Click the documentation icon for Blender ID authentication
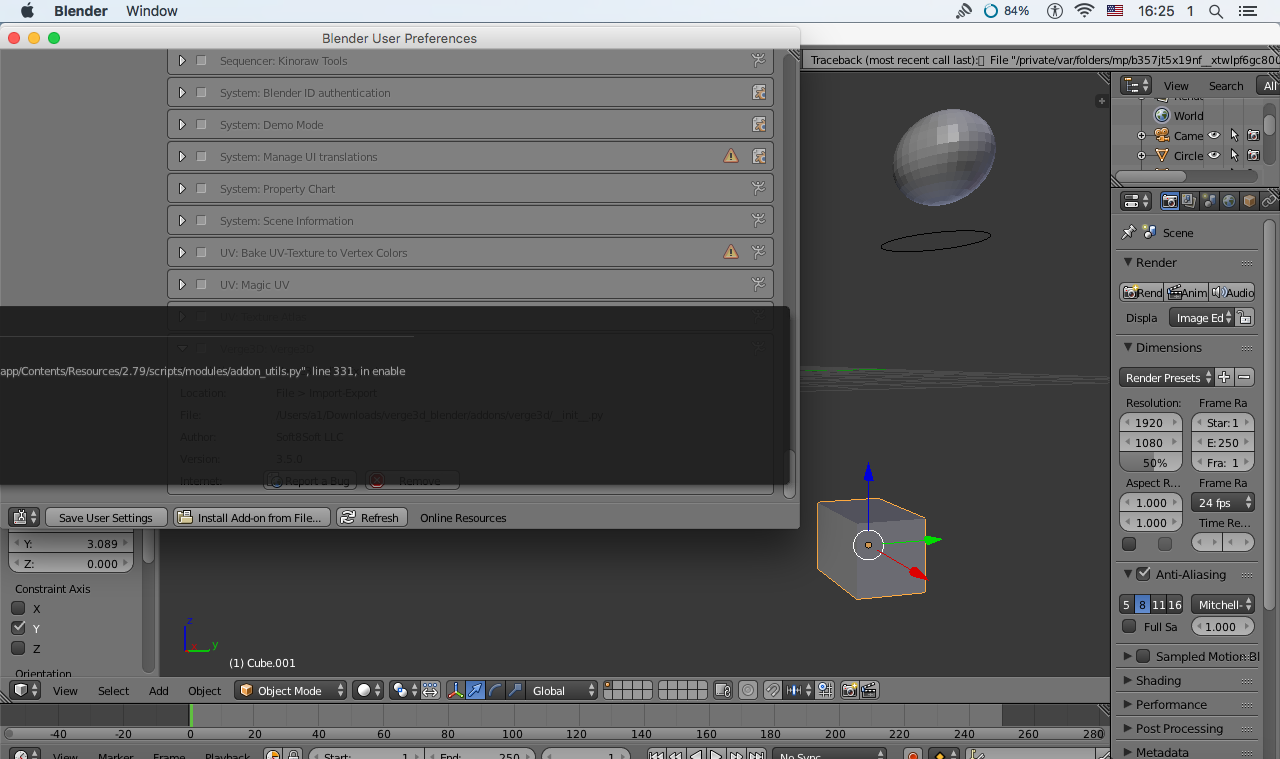This screenshot has height=759, width=1280. [759, 93]
